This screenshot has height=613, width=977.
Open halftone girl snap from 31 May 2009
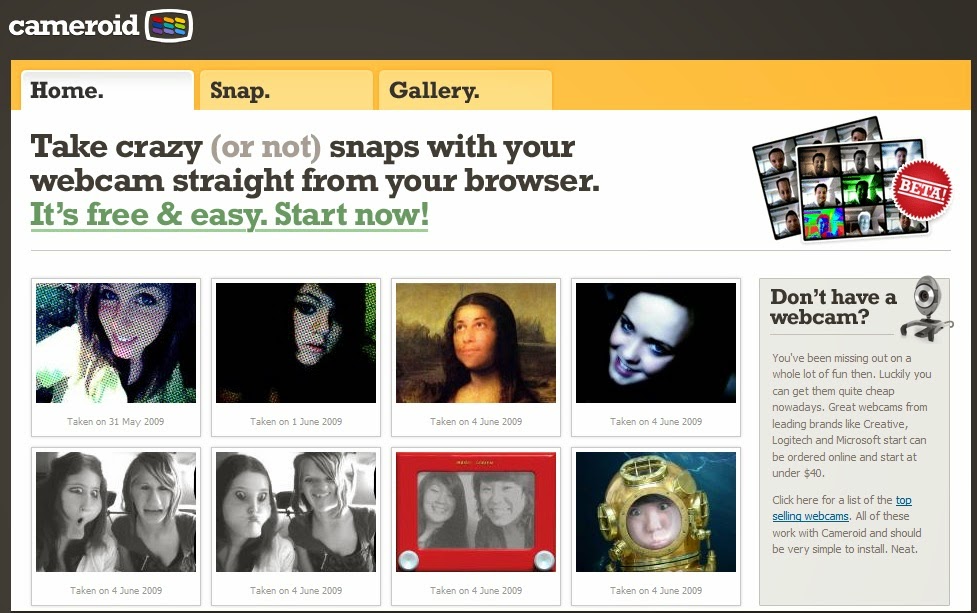click(116, 343)
